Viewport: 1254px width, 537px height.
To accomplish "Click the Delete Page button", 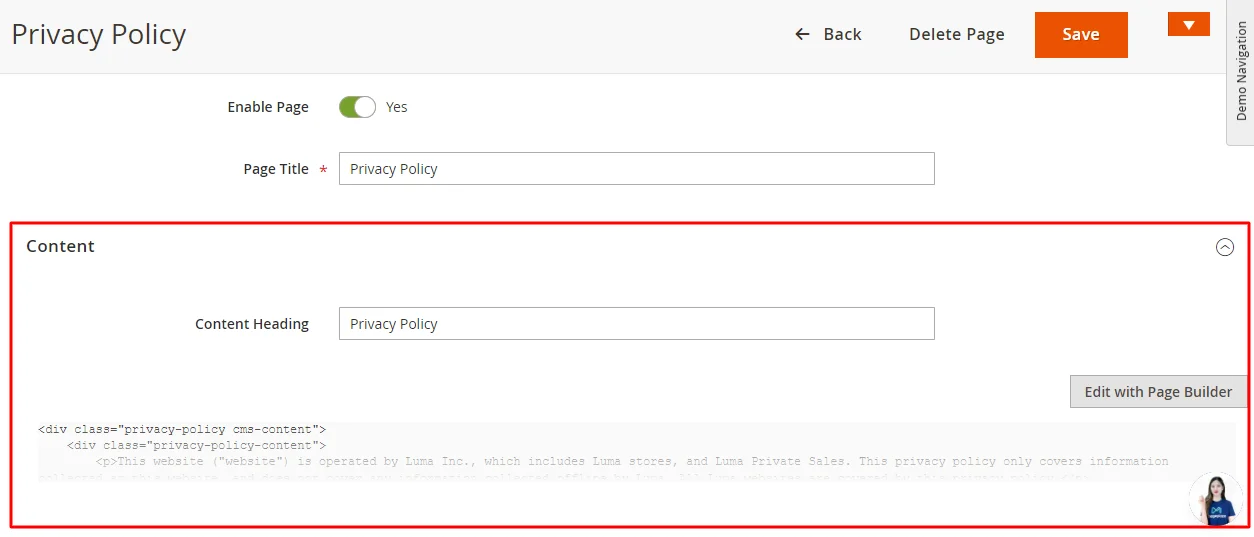I will [x=956, y=34].
